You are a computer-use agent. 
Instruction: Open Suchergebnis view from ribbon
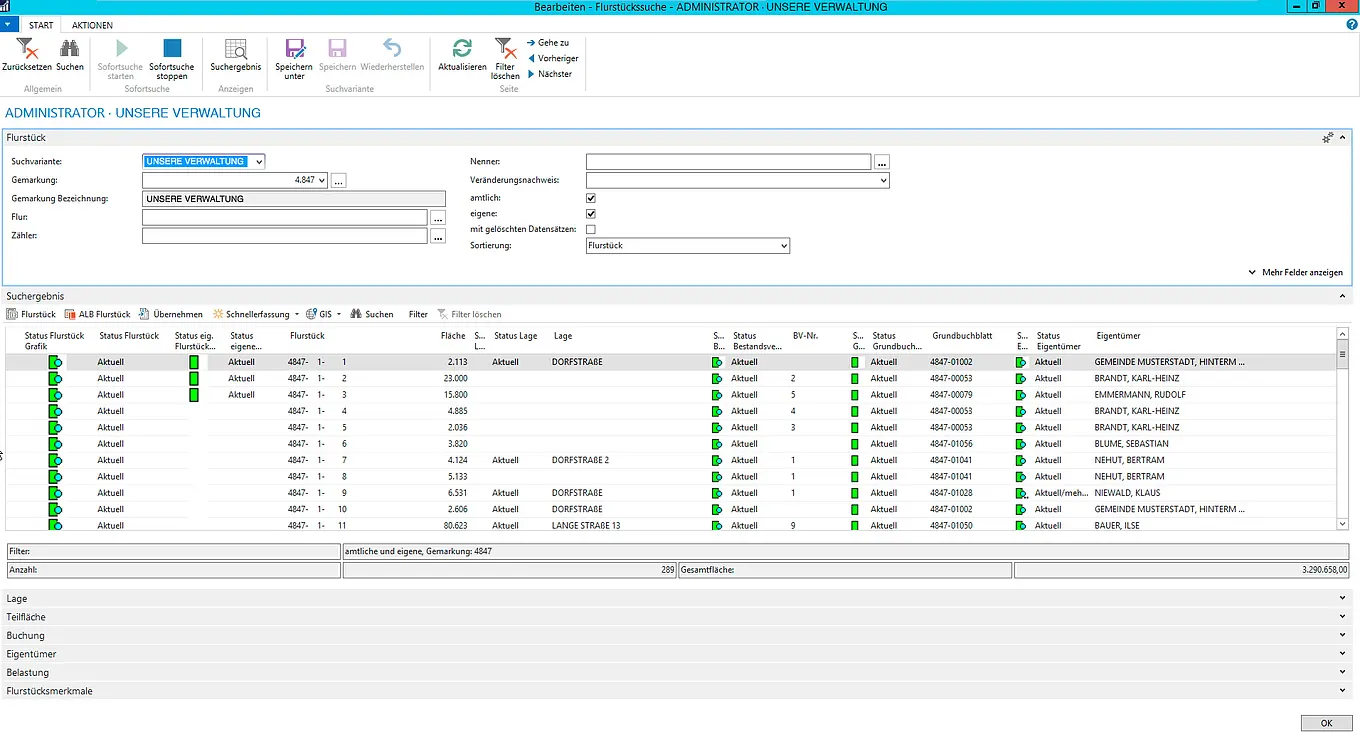tap(236, 49)
